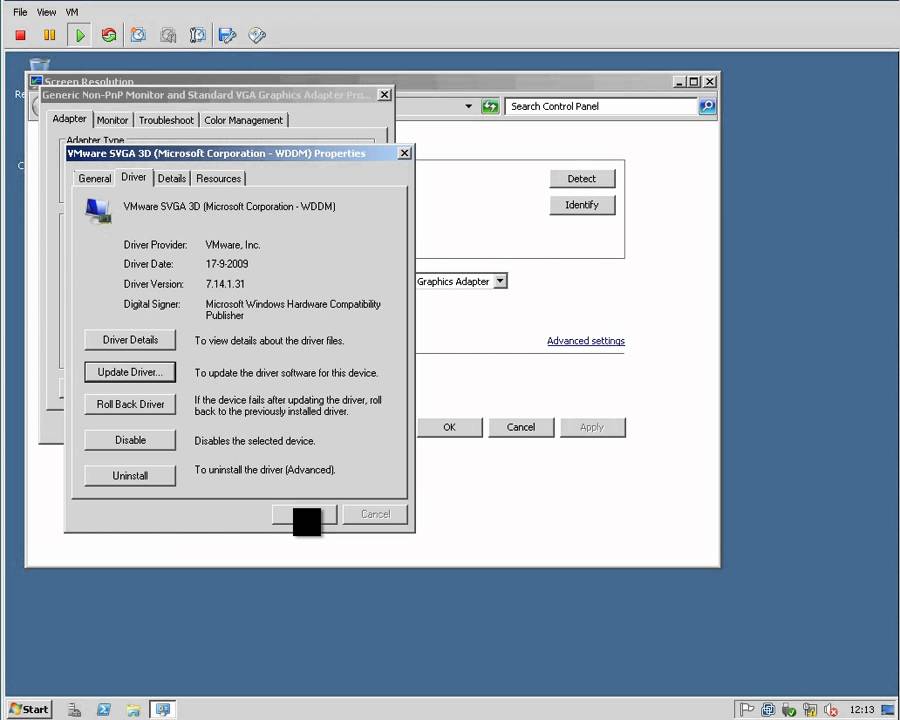Open the Start menu
The height and width of the screenshot is (720, 900).
(29, 710)
